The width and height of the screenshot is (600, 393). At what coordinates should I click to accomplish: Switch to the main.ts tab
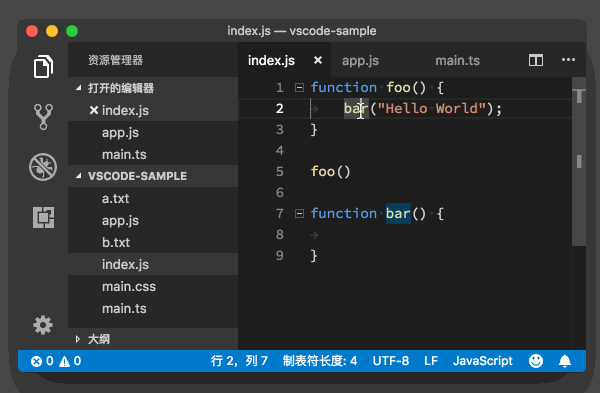pyautogui.click(x=457, y=60)
